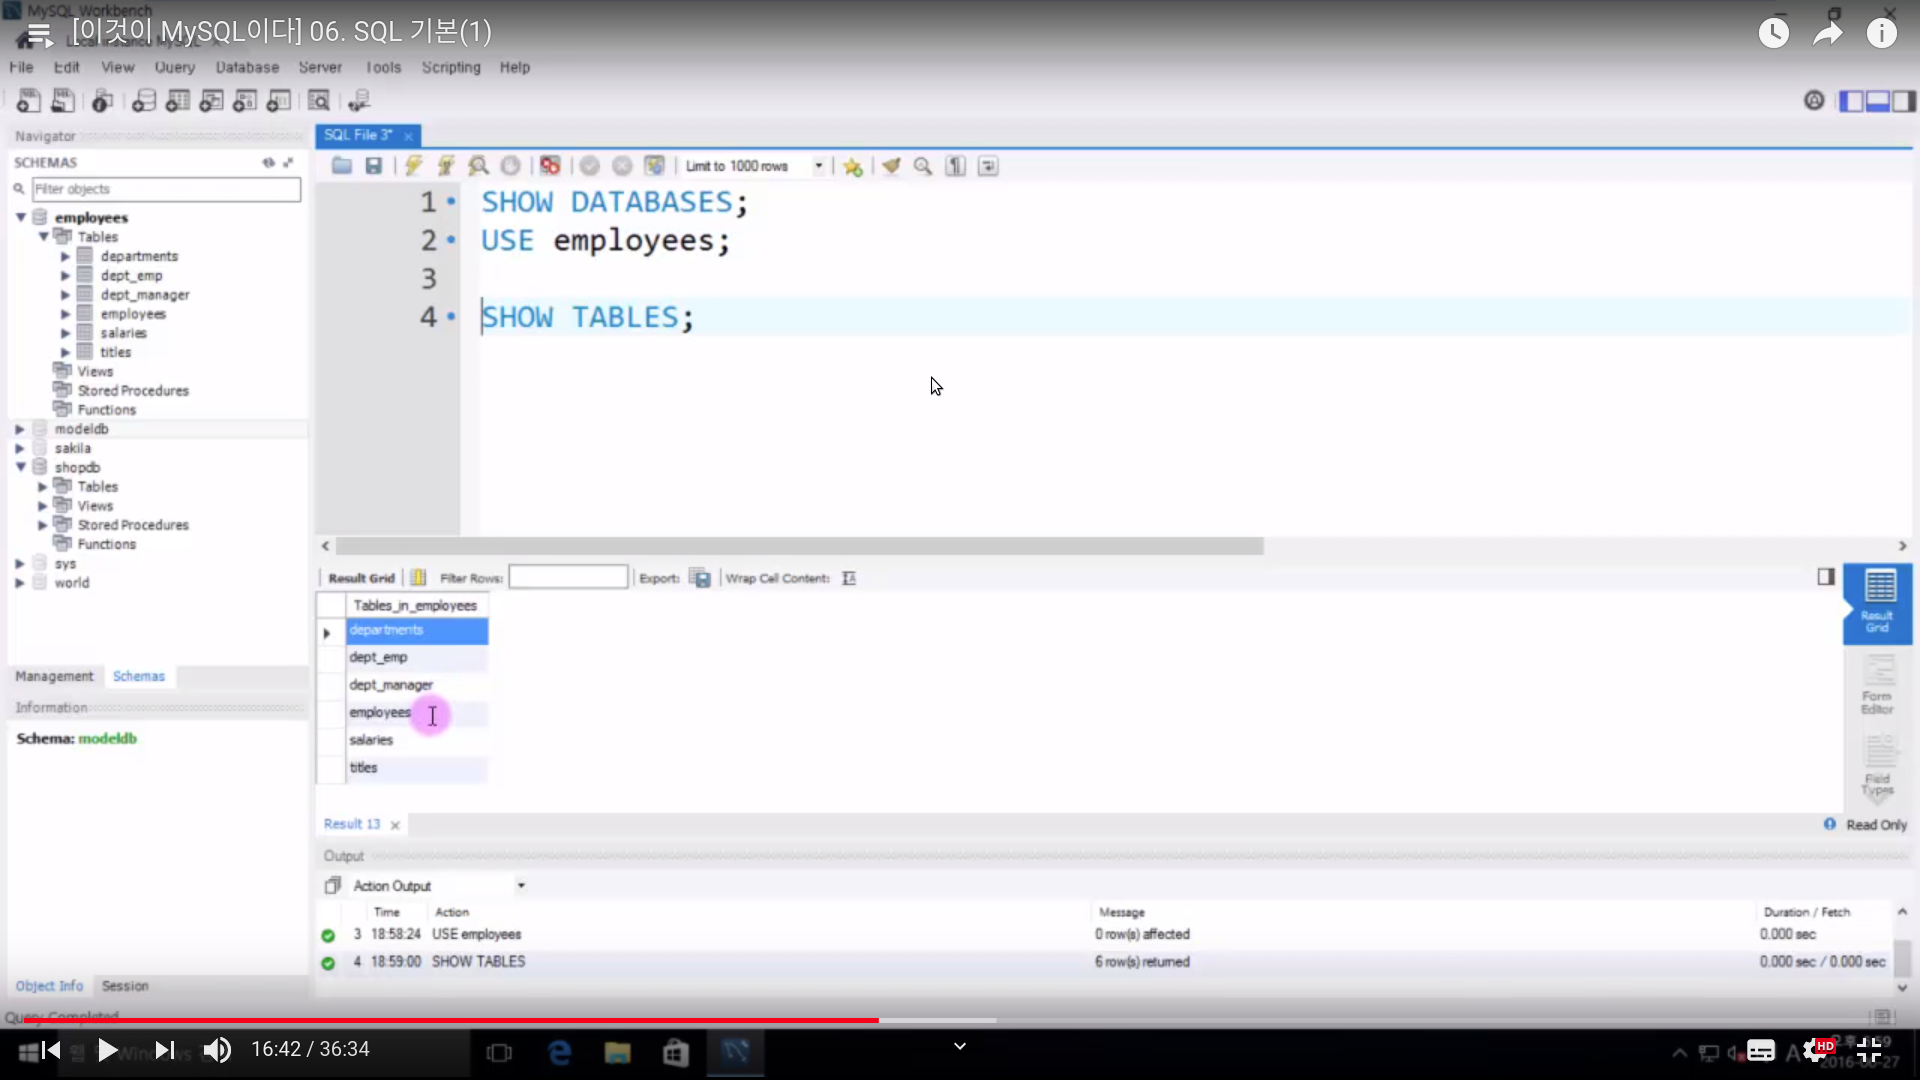Toggle the result side panel

click(1826, 577)
